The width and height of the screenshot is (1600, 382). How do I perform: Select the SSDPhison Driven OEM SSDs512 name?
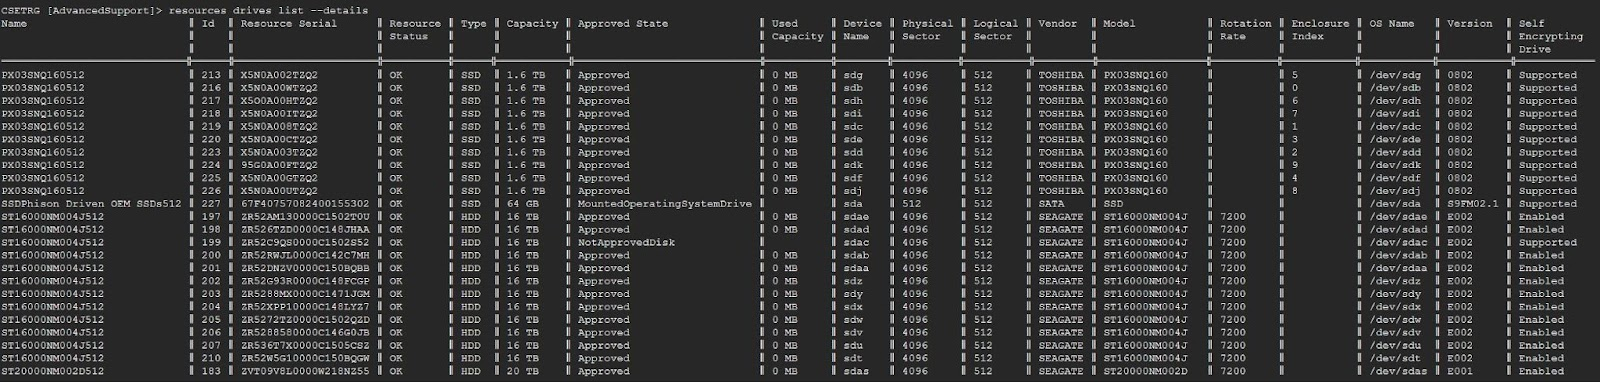click(91, 204)
